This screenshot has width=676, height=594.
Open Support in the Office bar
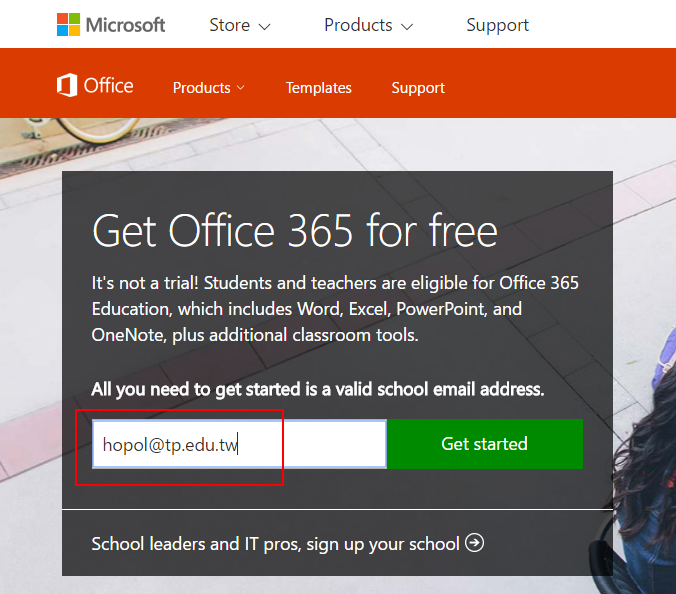[x=418, y=88]
